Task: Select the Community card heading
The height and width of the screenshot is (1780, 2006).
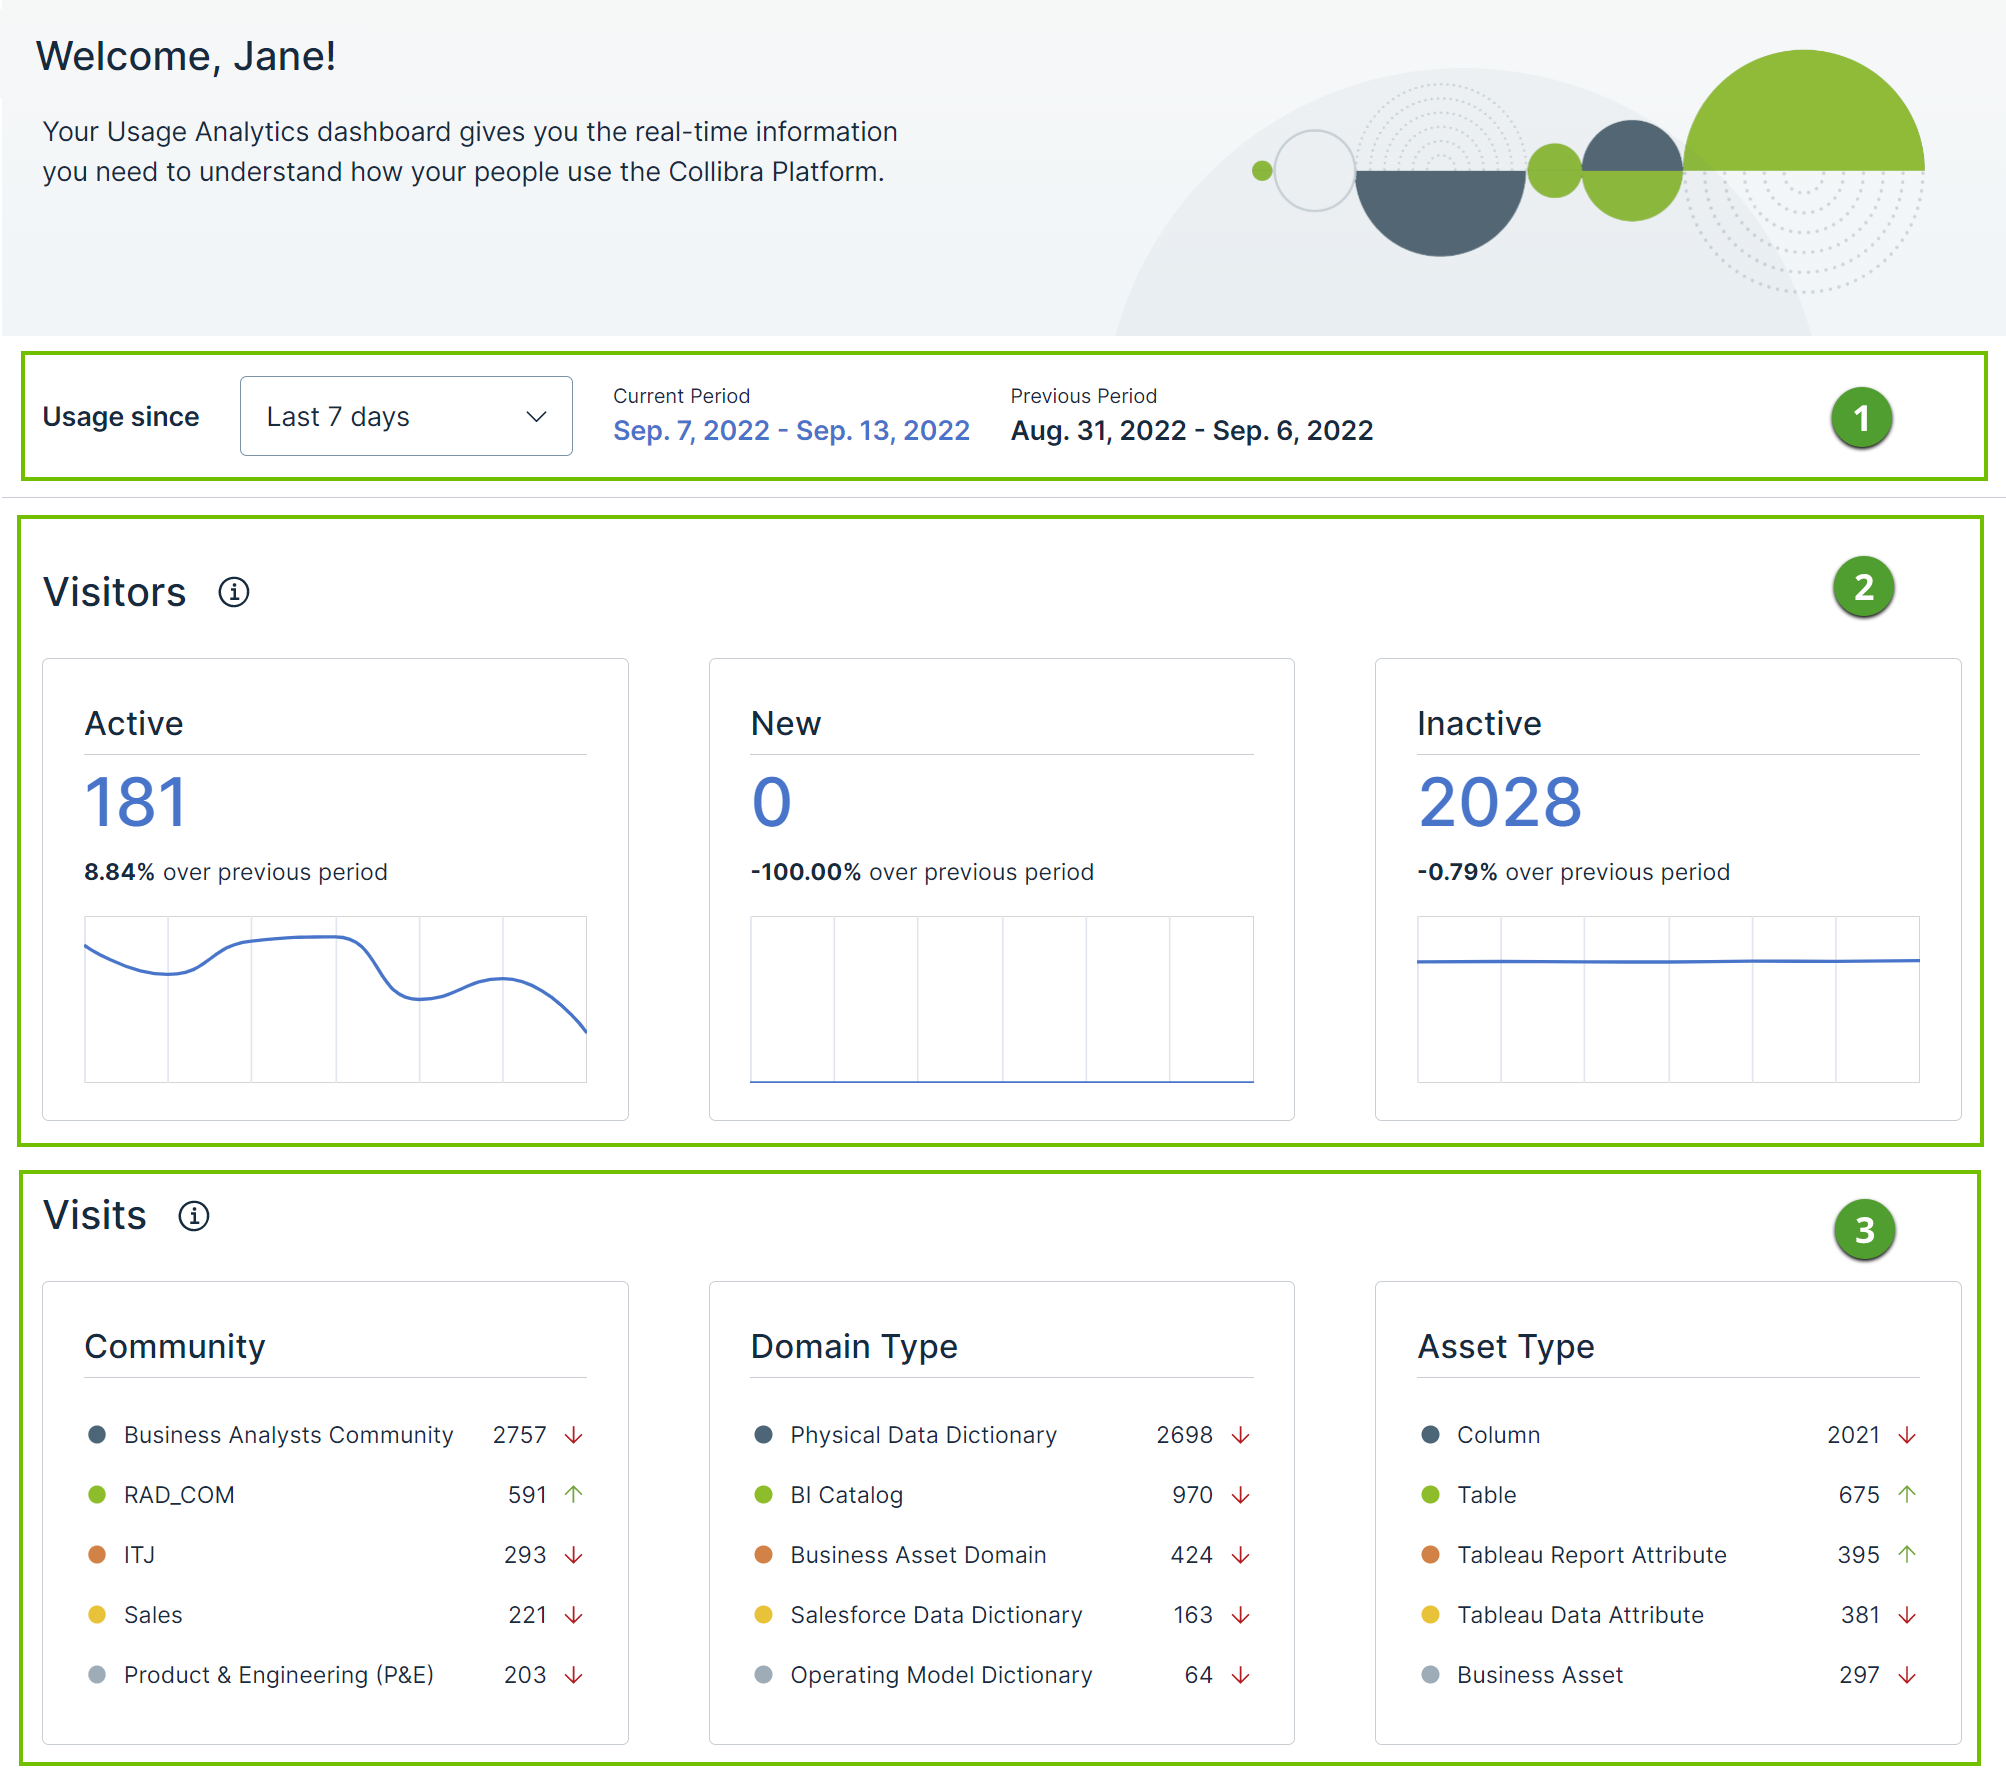Action: (175, 1346)
